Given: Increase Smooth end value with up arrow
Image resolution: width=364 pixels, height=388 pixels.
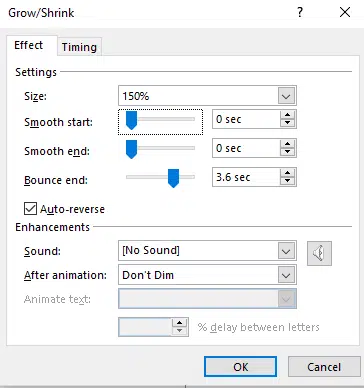Looking at the screenshot, I should pyautogui.click(x=287, y=144).
